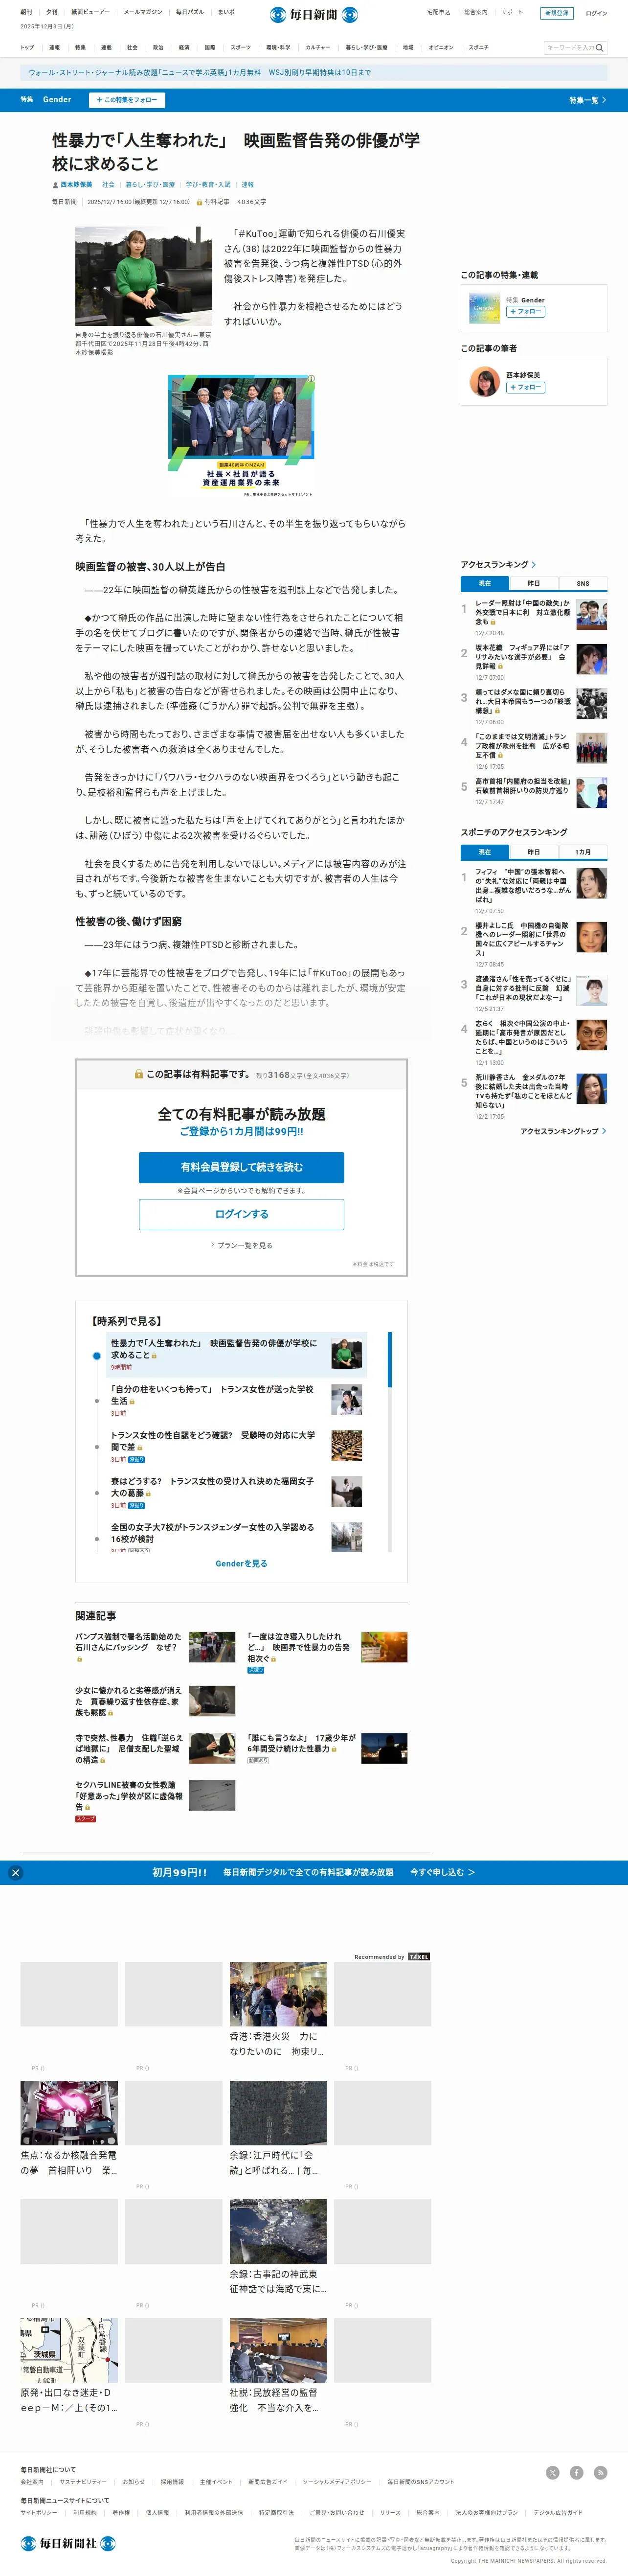628x2576 pixels.
Task: Expand the アクセスランキング chevron heading
Action: click(498, 565)
